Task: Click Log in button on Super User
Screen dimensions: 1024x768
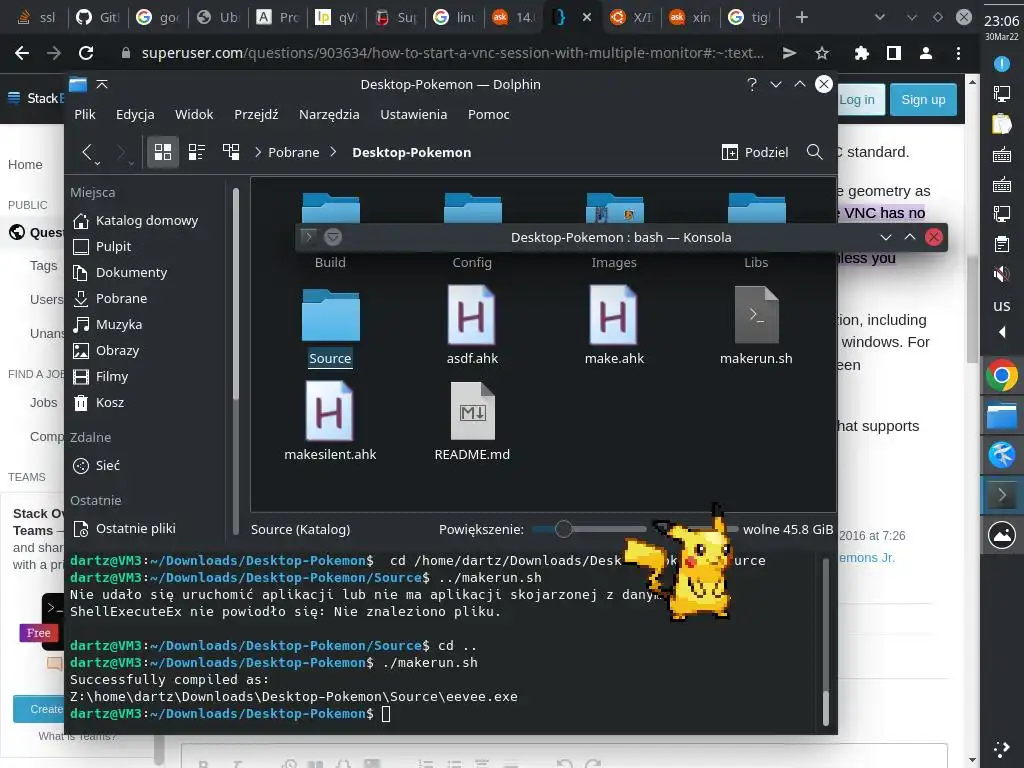Action: click(x=857, y=100)
